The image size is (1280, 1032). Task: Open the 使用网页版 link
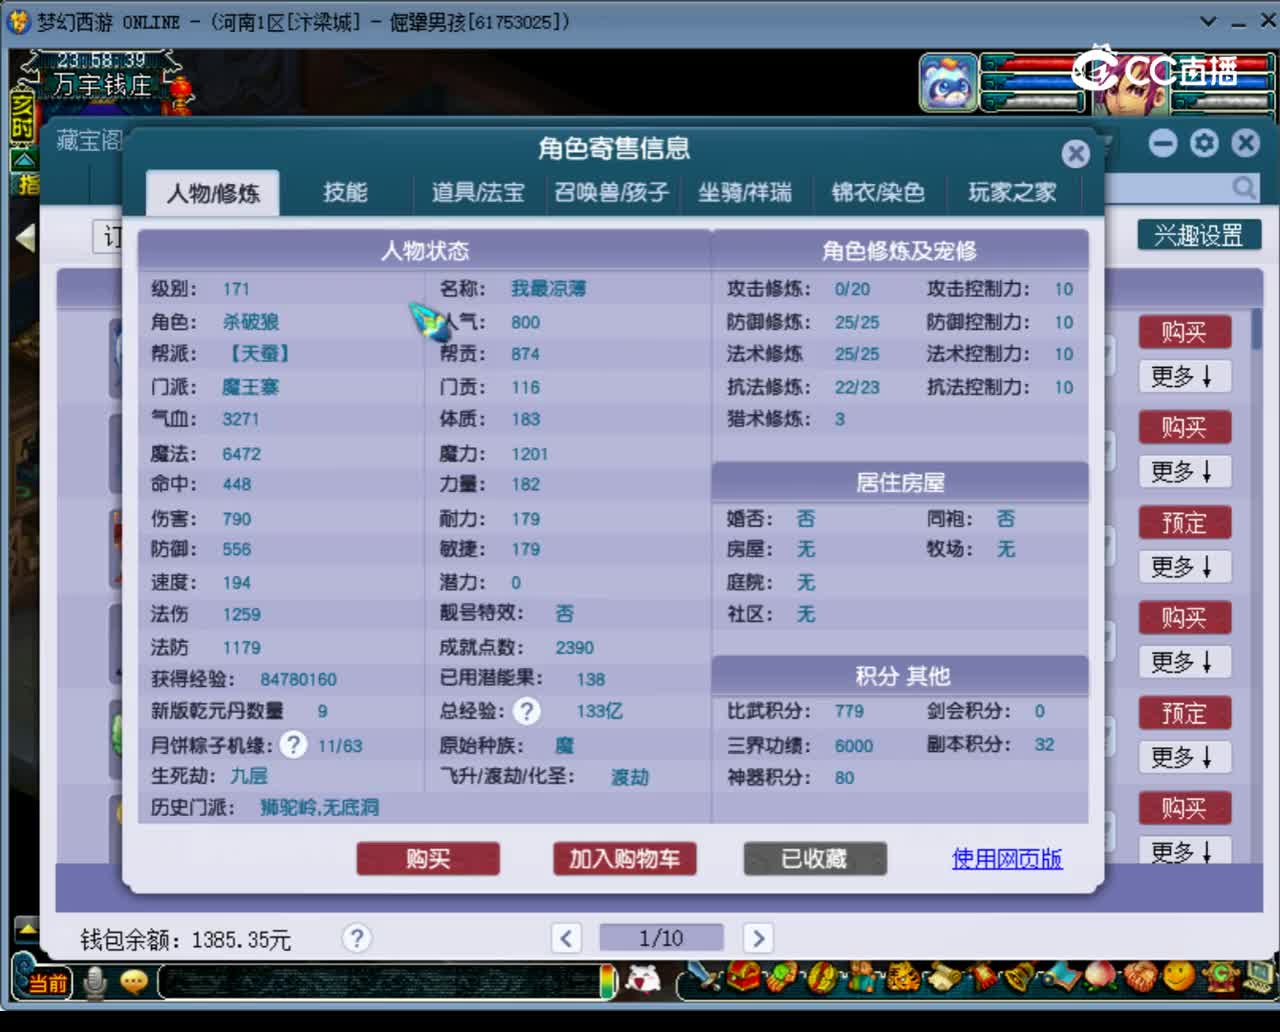click(x=1007, y=859)
